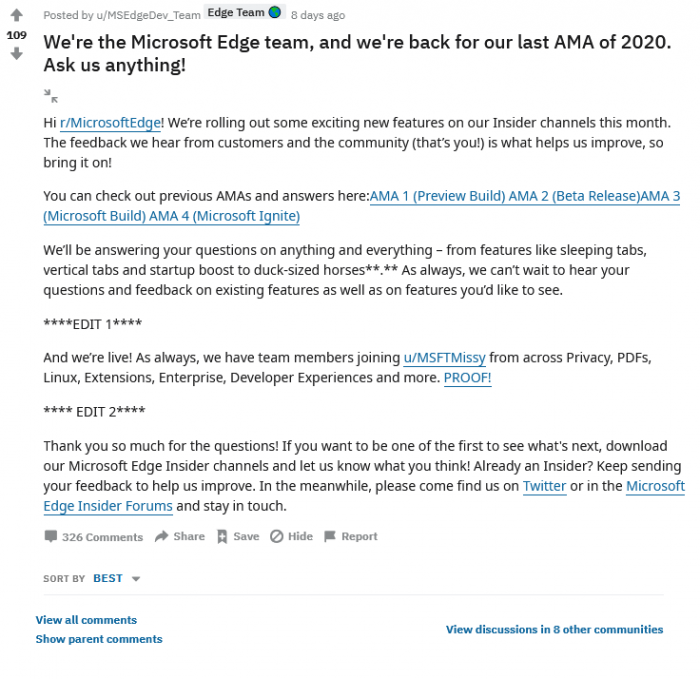Click the Report flag icon
The image size is (700, 679).
(x=329, y=537)
